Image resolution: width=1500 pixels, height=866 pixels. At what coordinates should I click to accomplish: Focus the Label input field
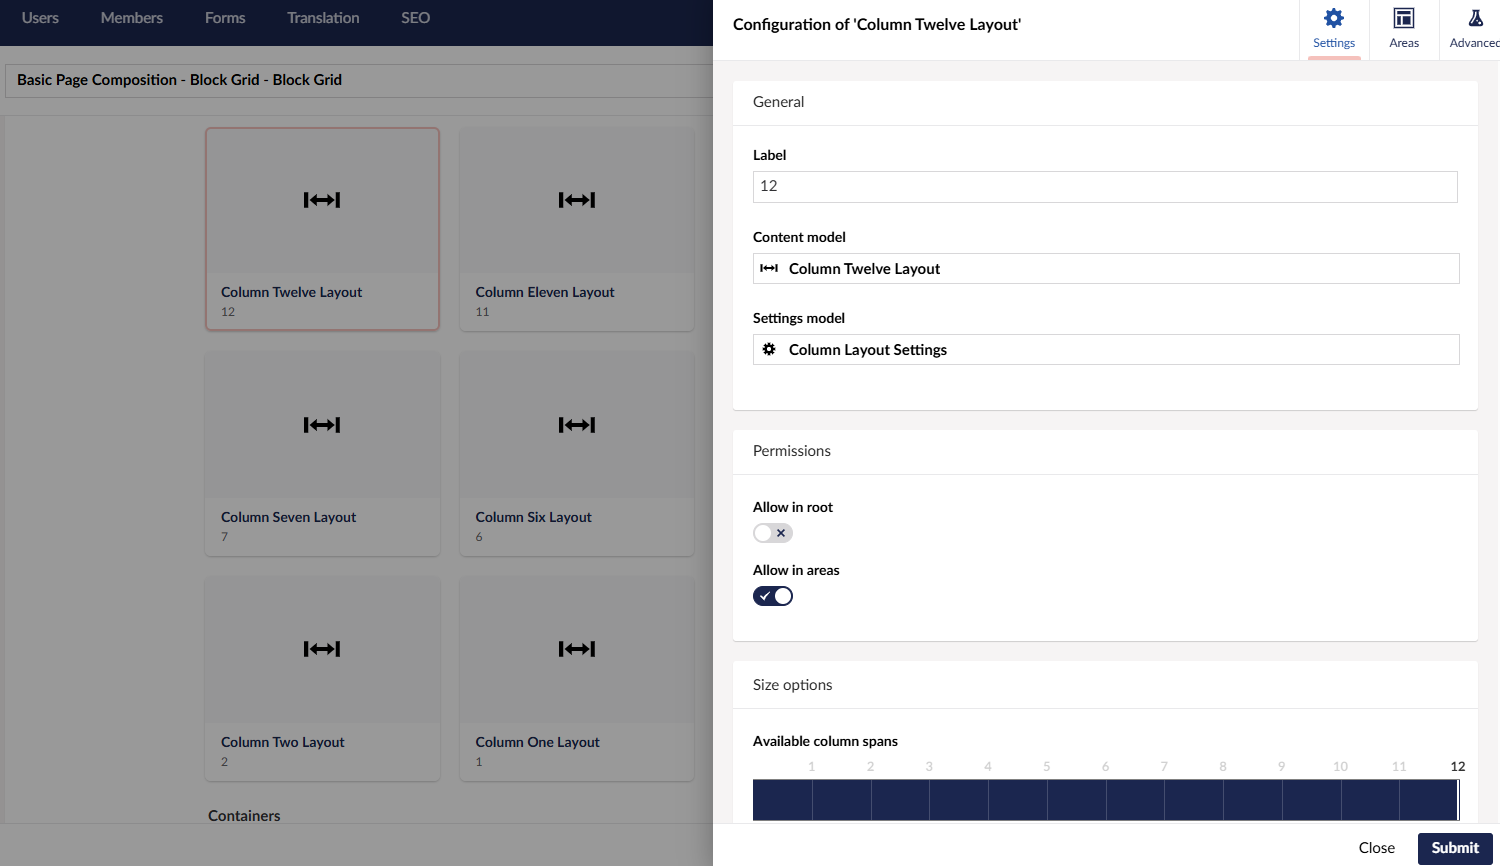pos(1105,187)
